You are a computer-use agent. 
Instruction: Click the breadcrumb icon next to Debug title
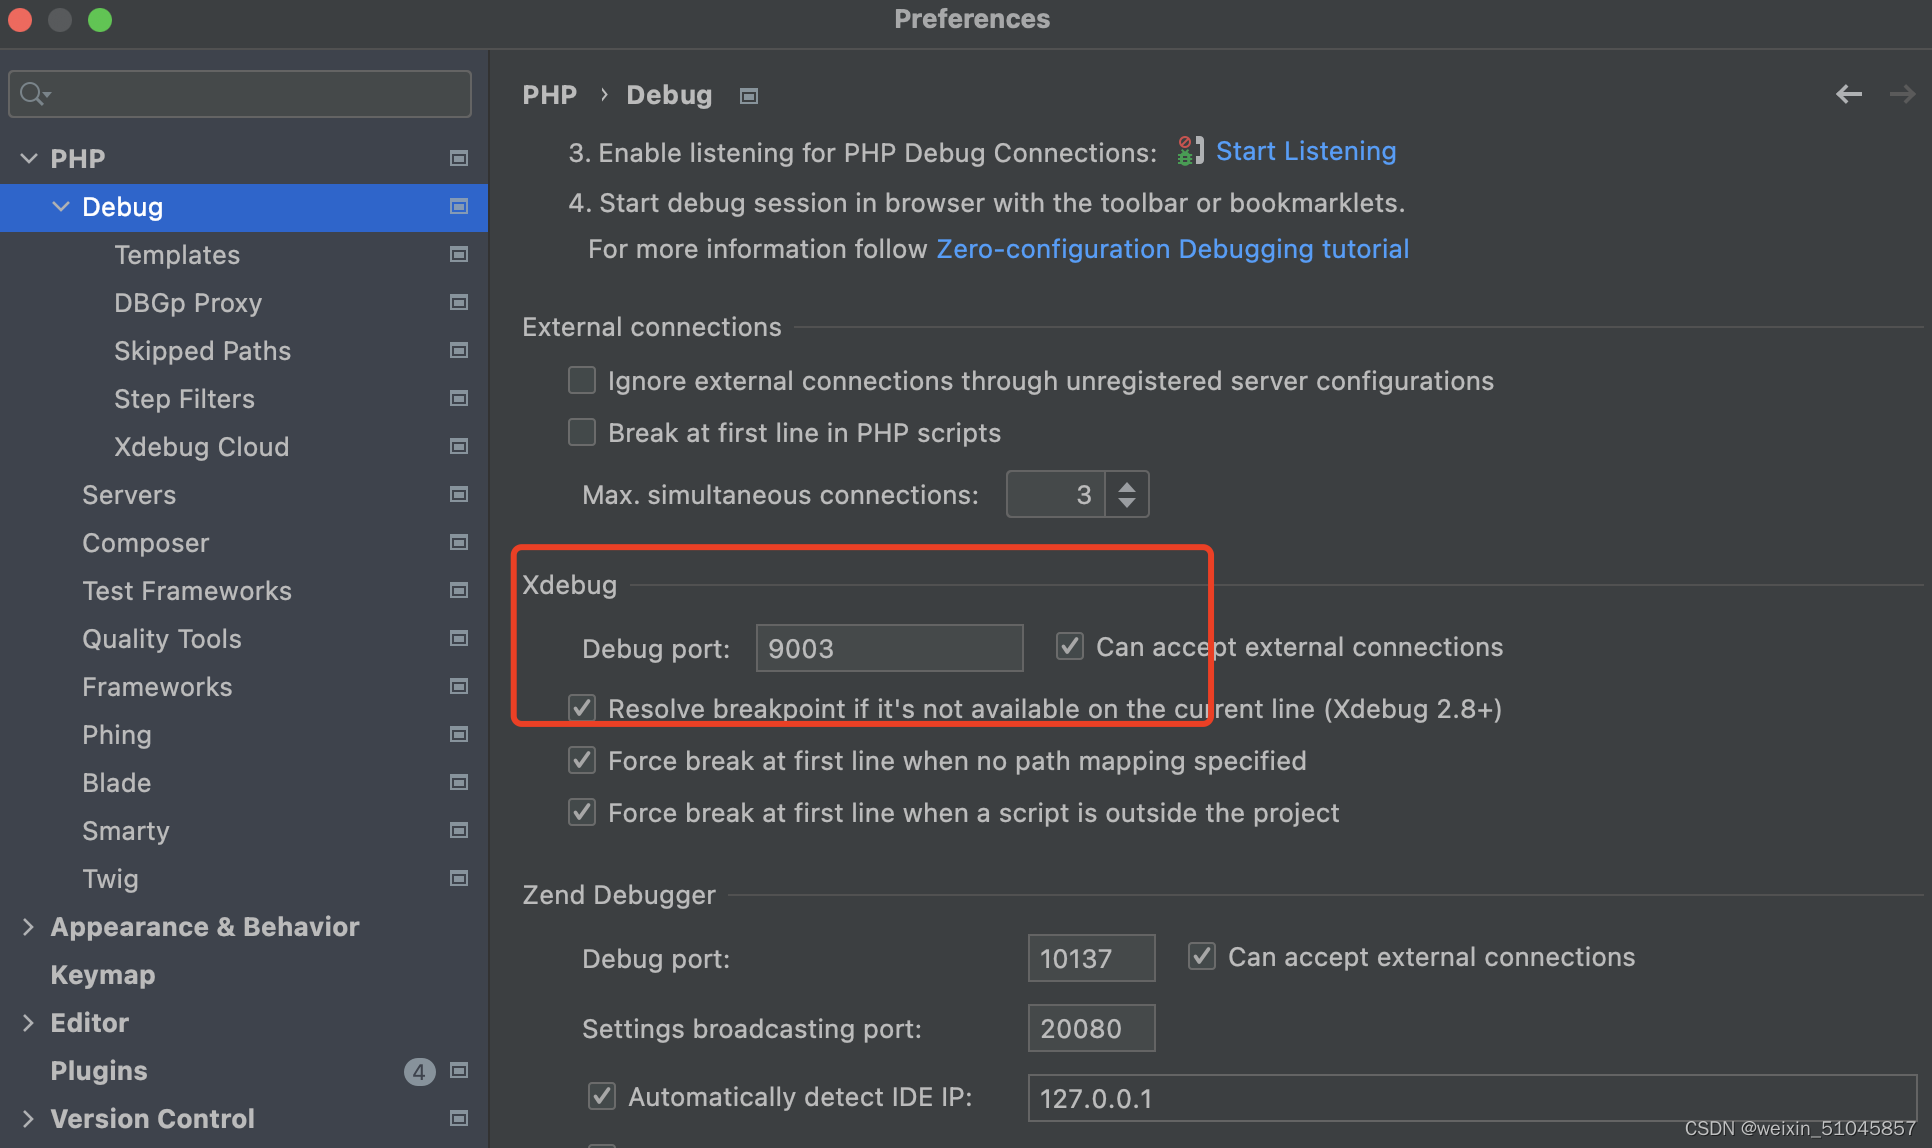[748, 95]
